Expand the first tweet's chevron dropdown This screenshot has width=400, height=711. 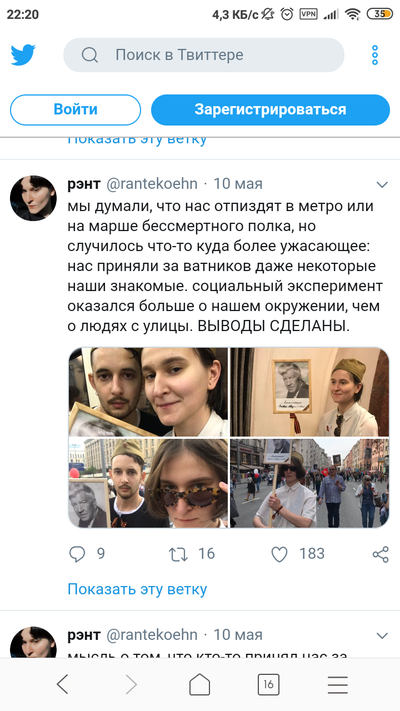pos(382,185)
